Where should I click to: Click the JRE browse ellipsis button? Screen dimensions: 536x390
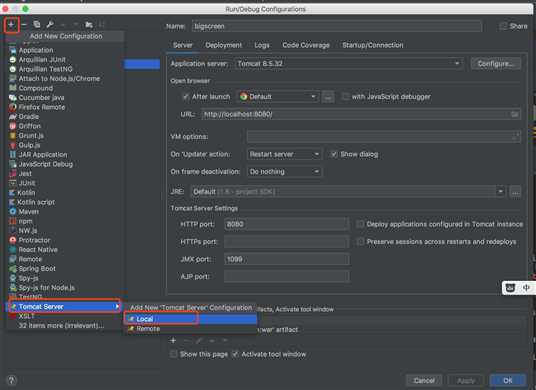[x=515, y=191]
